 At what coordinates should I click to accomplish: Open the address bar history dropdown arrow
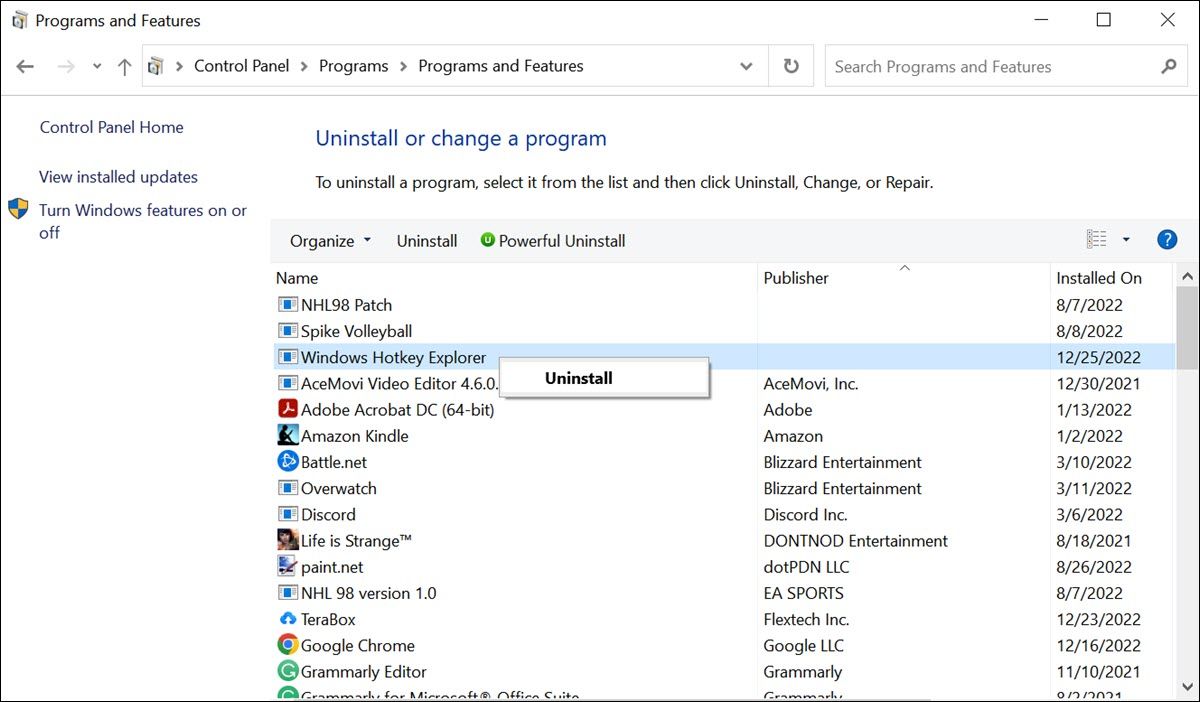[746, 65]
